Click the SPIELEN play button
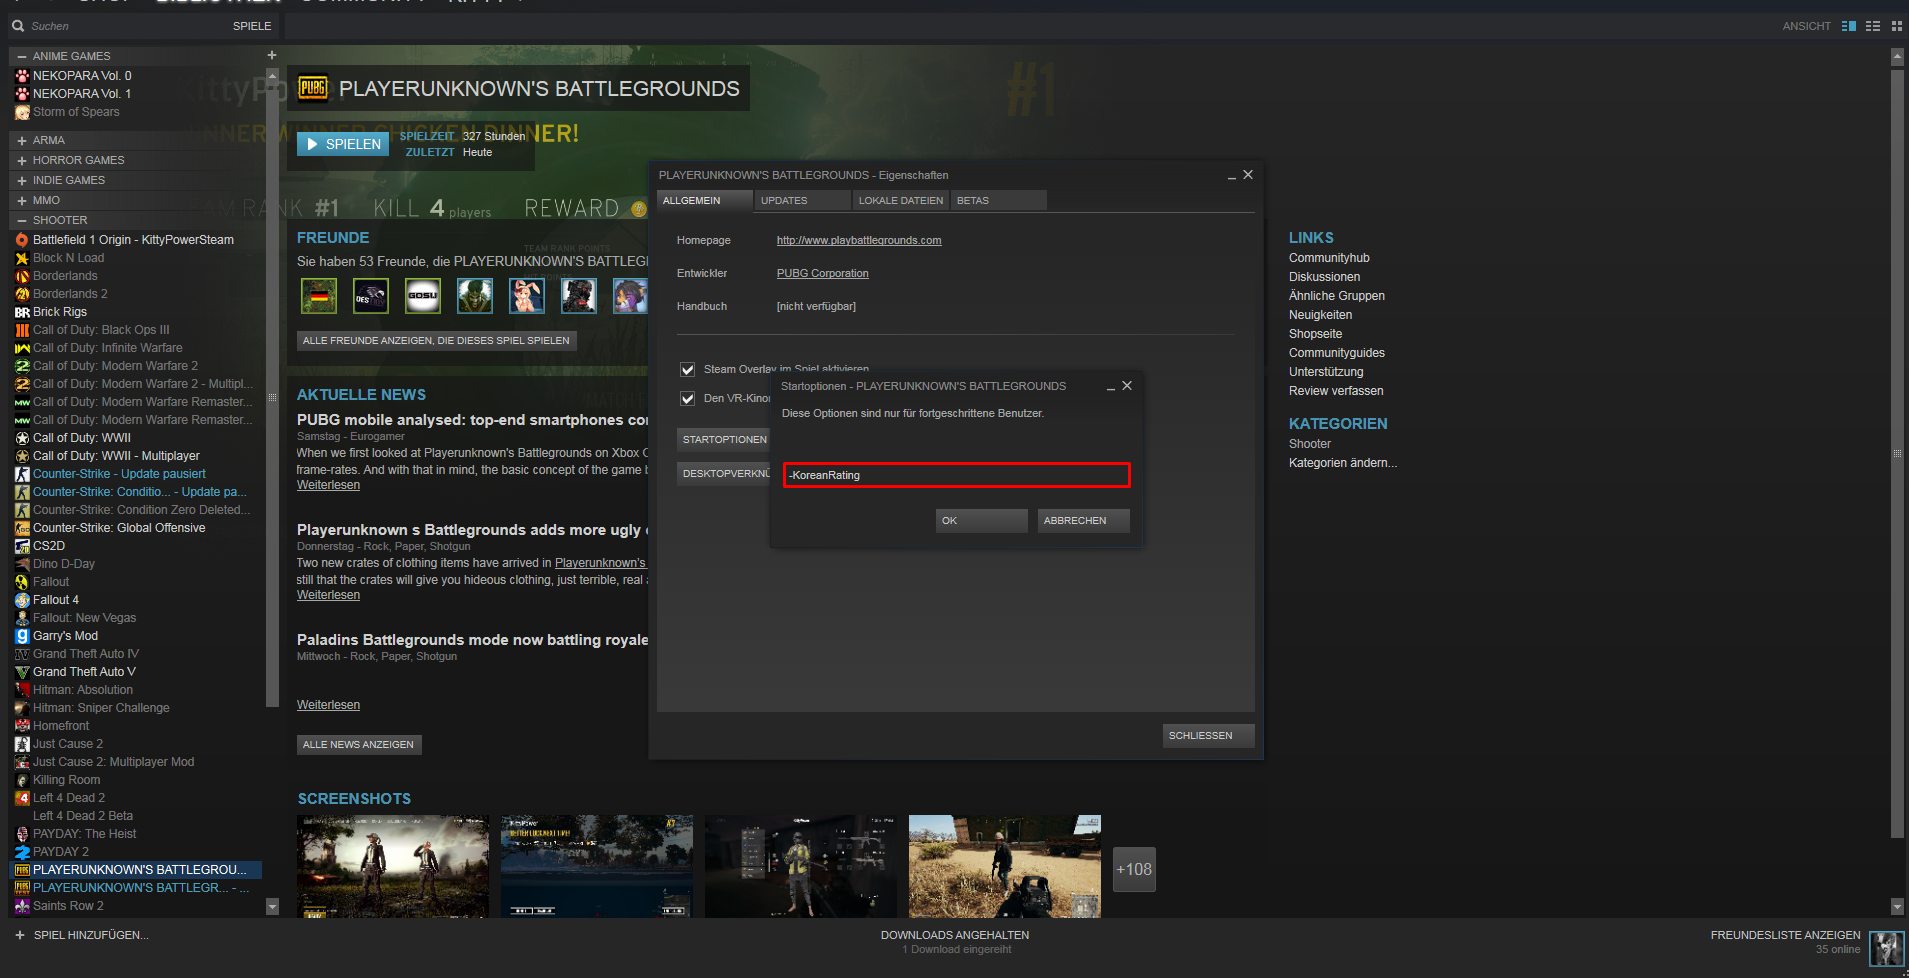This screenshot has width=1909, height=978. tap(343, 144)
